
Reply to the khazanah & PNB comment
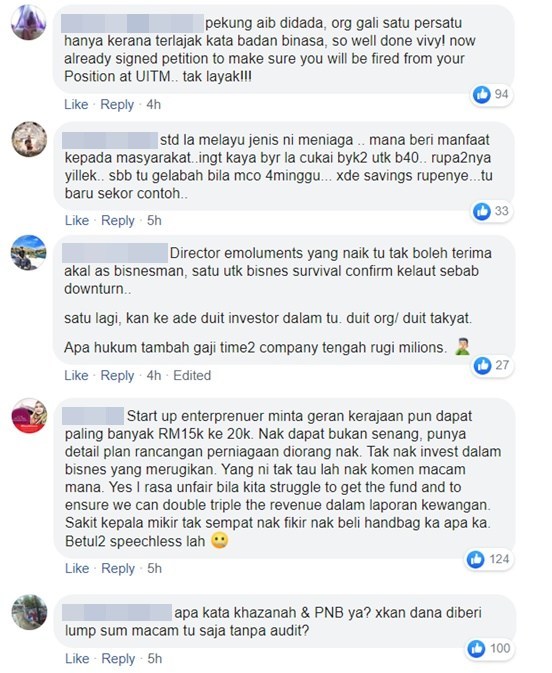coord(118,658)
